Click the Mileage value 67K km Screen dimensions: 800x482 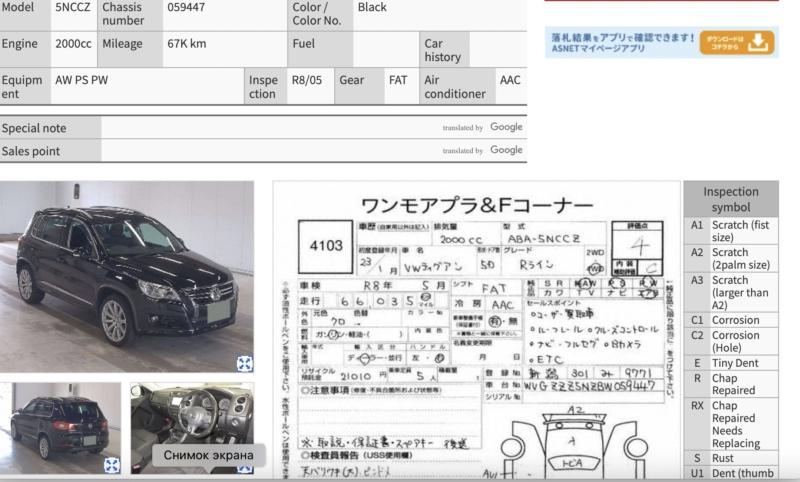187,44
